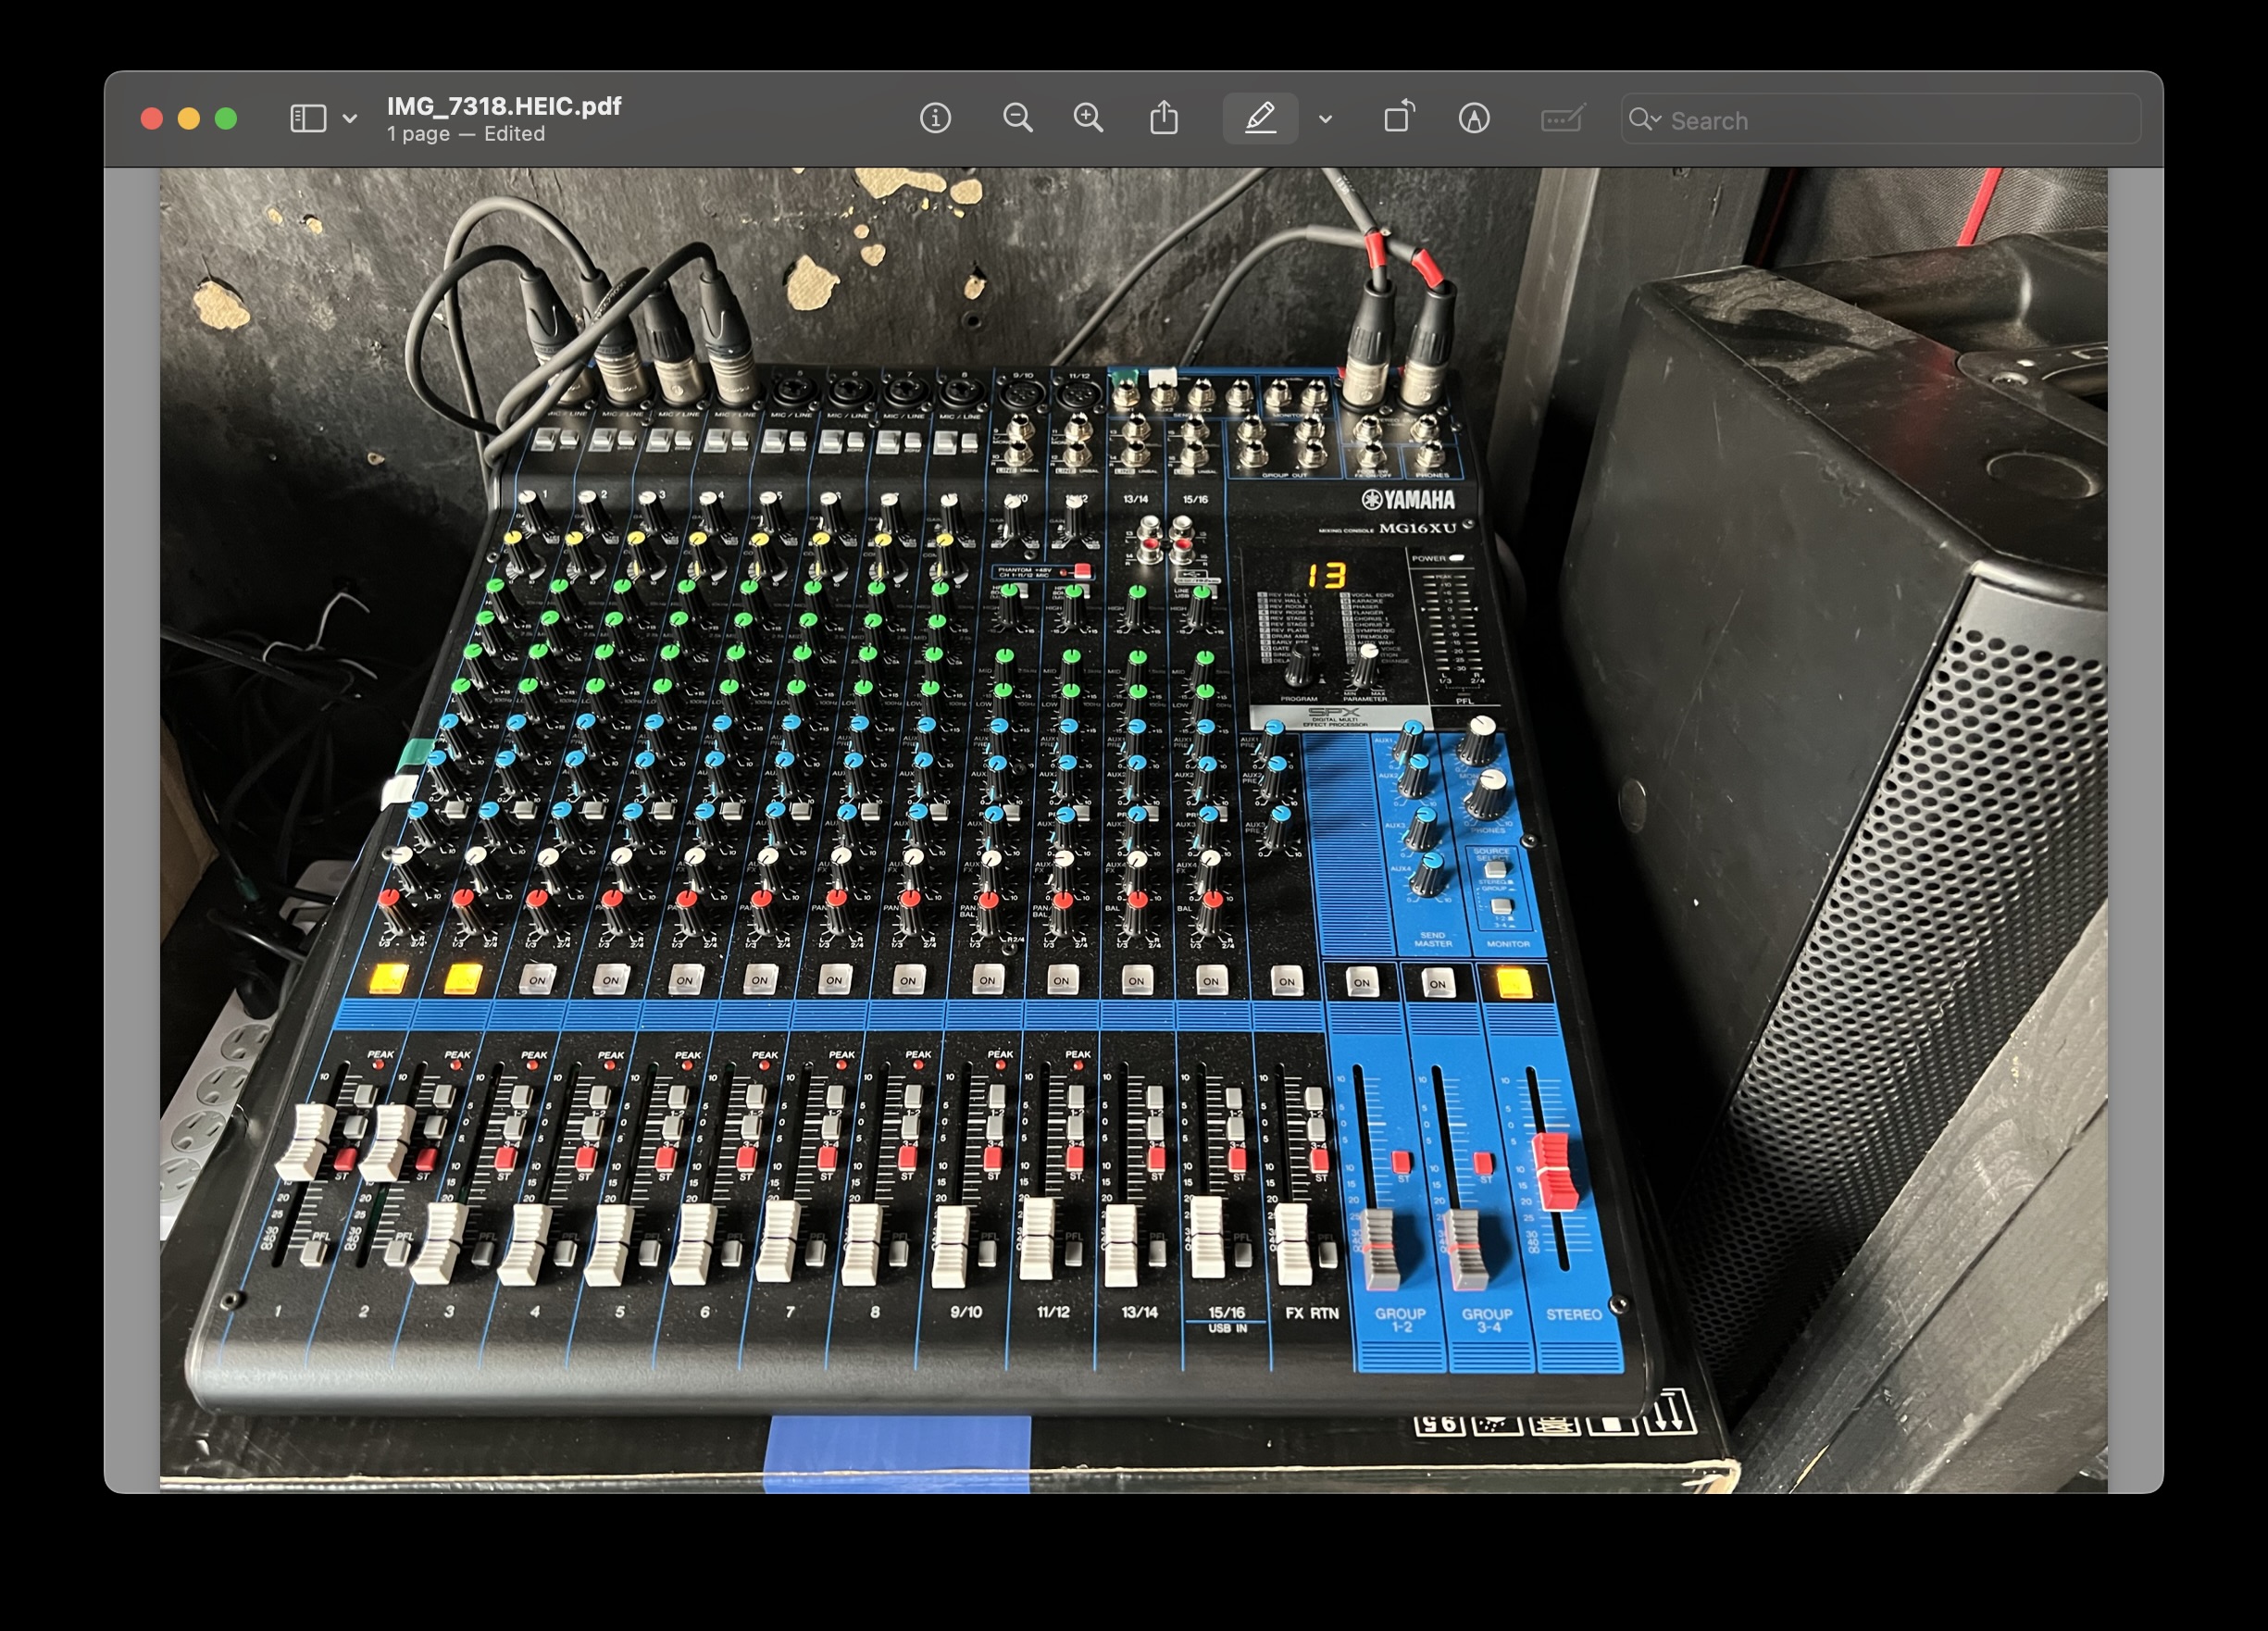Click the "1 page — Edited" subtitle
Viewport: 2268px width, 1631px height.
point(466,134)
